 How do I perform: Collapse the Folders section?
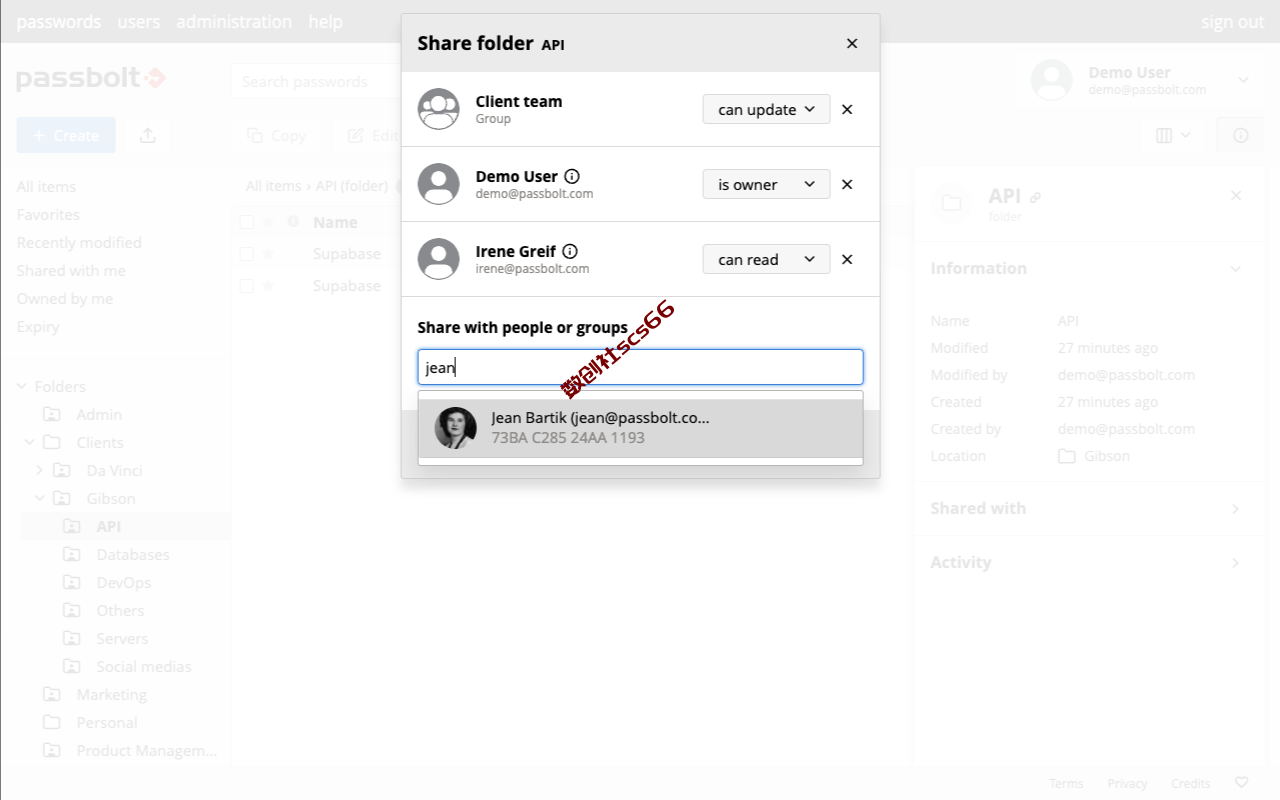click(22, 386)
